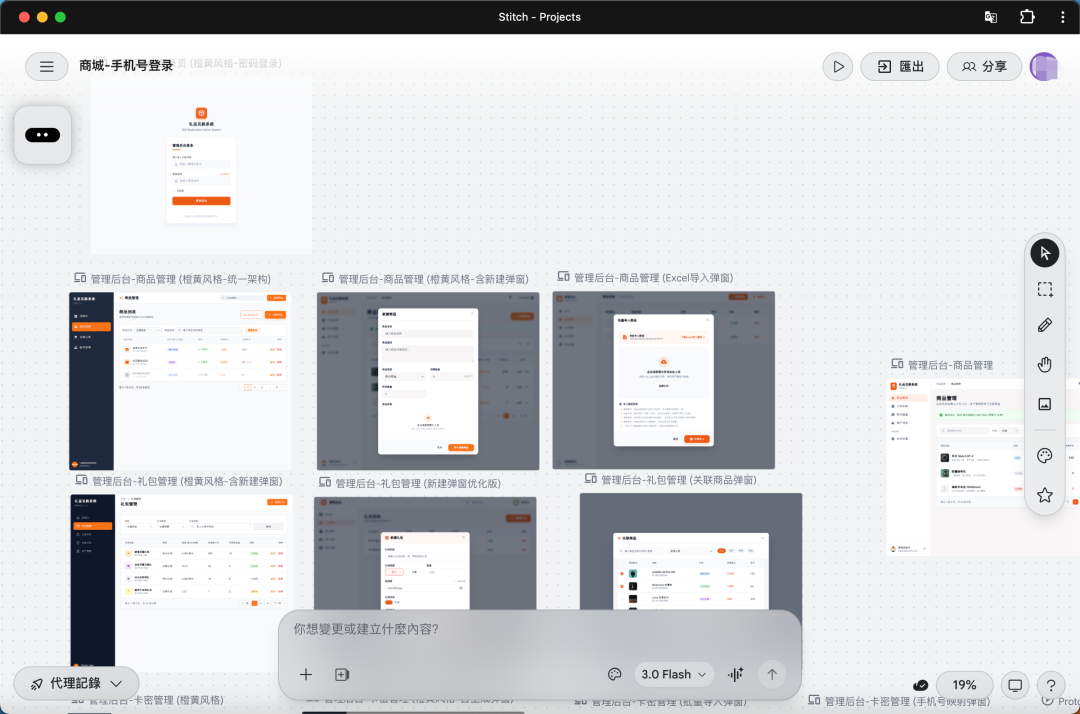Open the 商品管理 含新建弹窗 screen thumbnail
1080x714 pixels.
coord(428,381)
